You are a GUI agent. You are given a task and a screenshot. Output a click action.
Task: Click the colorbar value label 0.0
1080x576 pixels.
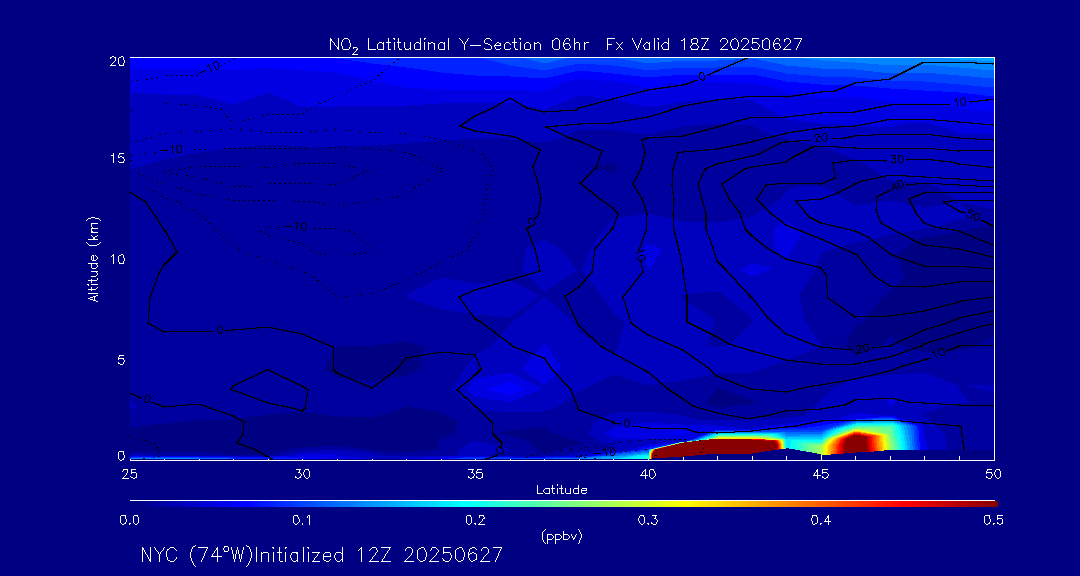[x=129, y=521]
